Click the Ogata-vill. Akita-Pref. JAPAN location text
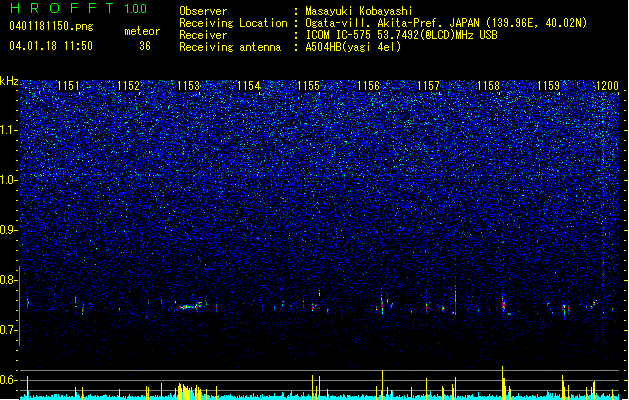 [446, 23]
